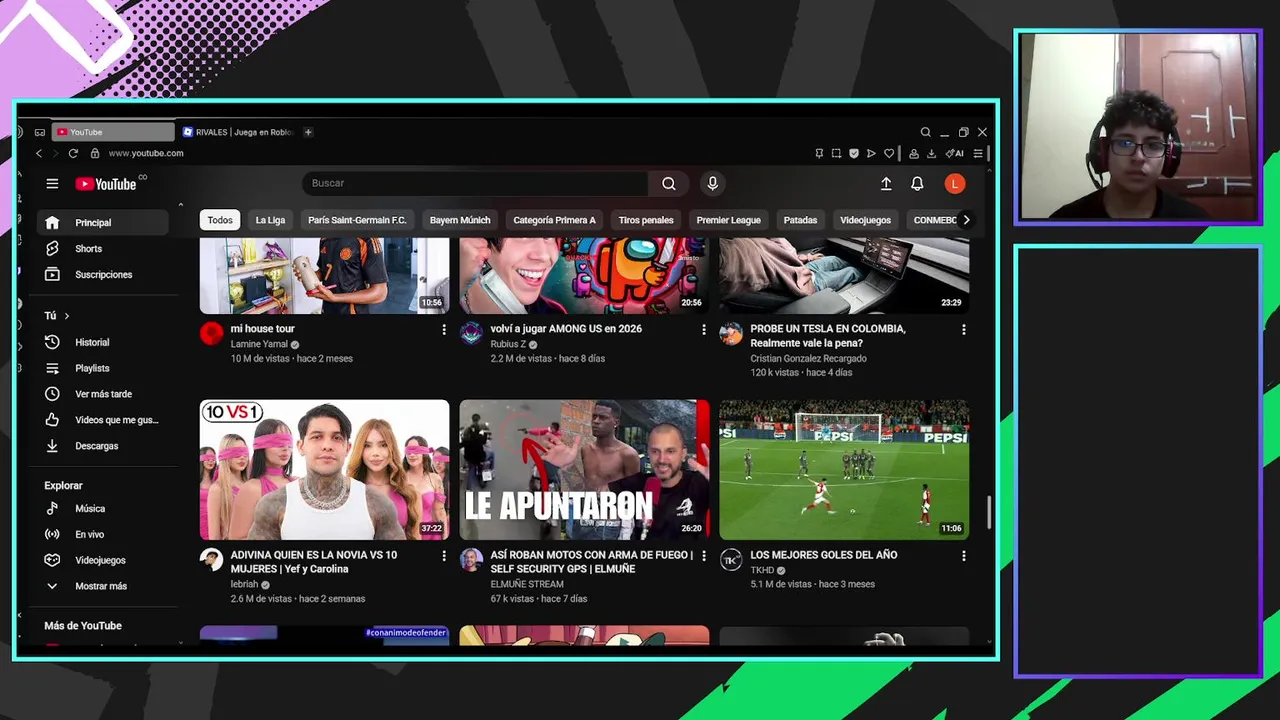Viewport: 1280px width, 720px height.
Task: Click the pin icon in browser toolbar
Action: tap(819, 154)
